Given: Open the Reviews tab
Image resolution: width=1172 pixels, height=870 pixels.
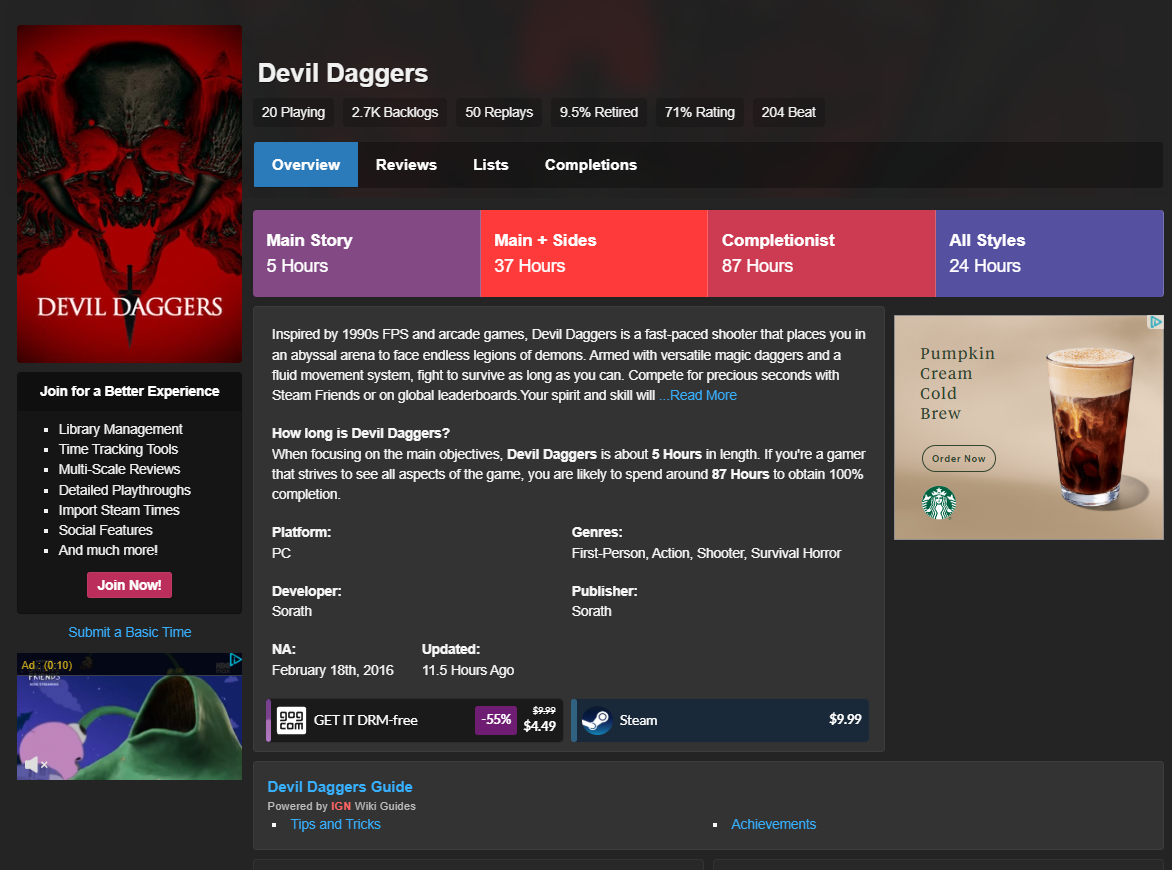Looking at the screenshot, I should coord(406,164).
